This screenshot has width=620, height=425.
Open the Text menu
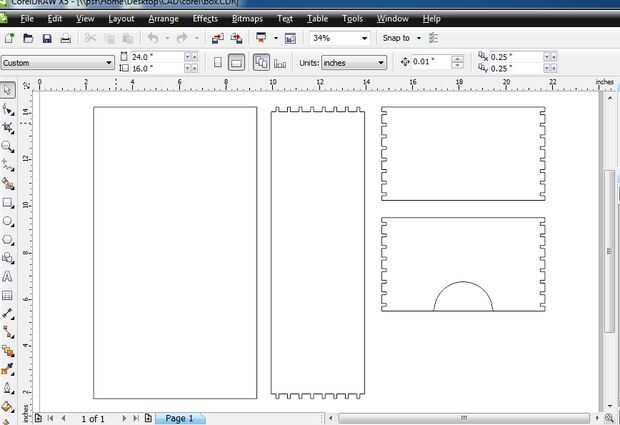coord(285,19)
